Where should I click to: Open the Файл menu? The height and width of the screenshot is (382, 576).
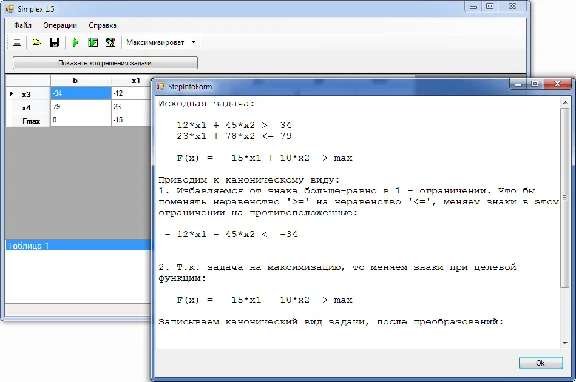point(23,25)
